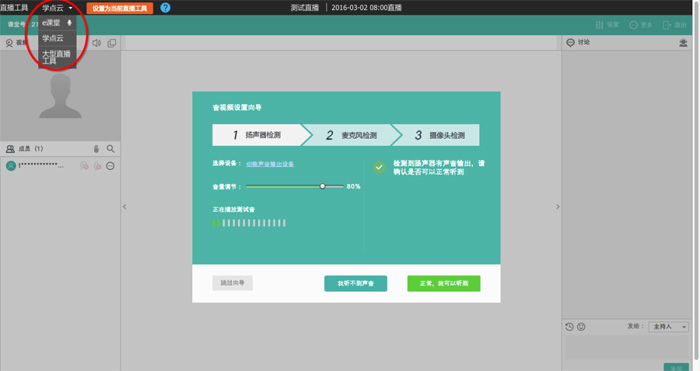Click the 我听不到声音 button

point(355,283)
